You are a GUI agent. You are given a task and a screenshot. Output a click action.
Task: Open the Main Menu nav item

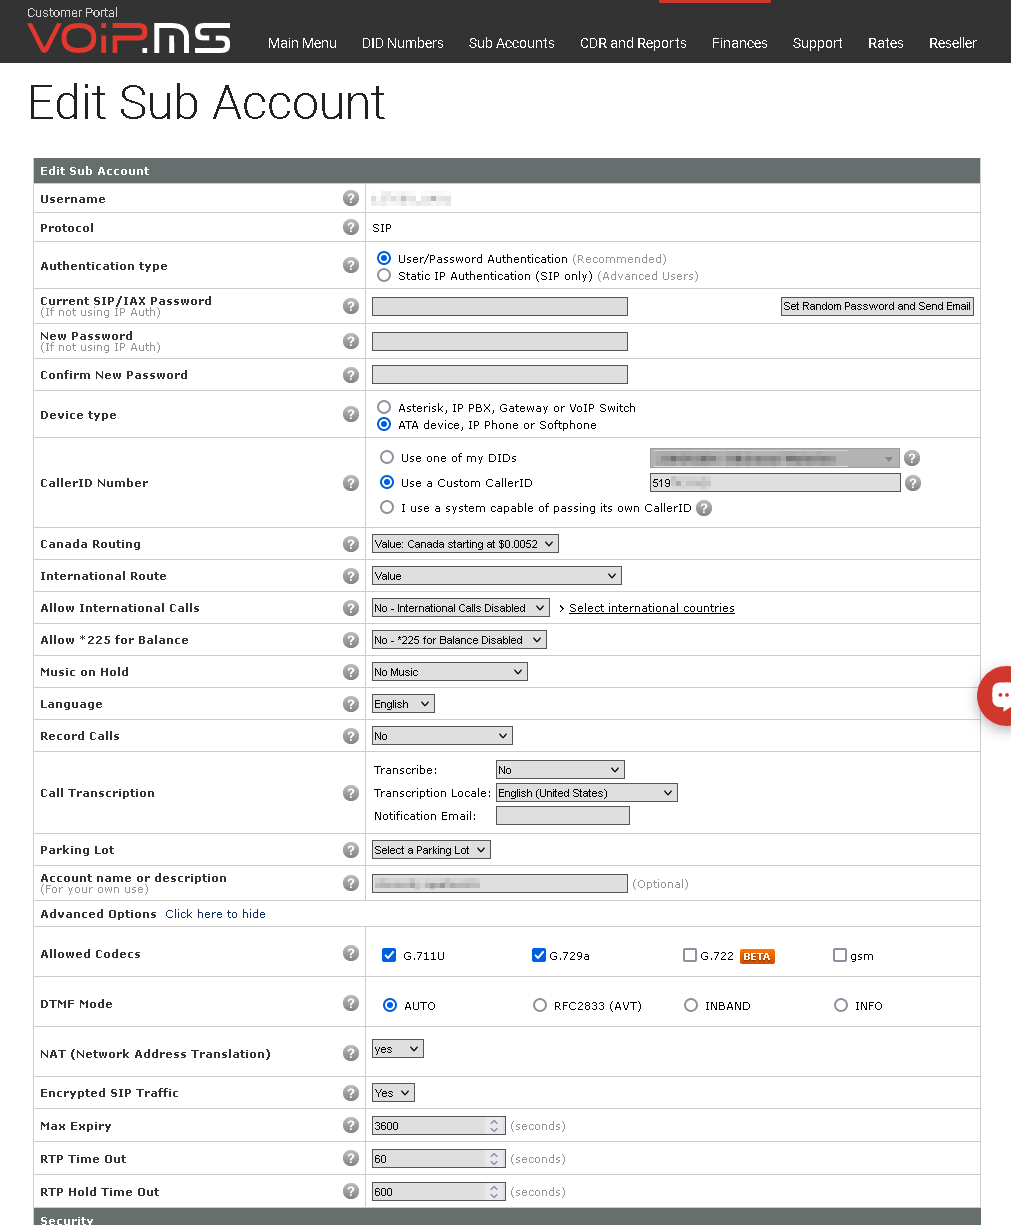[302, 43]
